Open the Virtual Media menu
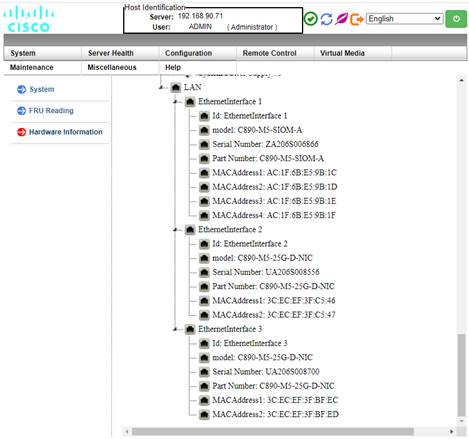Viewport: 469px width, 439px height. 342,53
